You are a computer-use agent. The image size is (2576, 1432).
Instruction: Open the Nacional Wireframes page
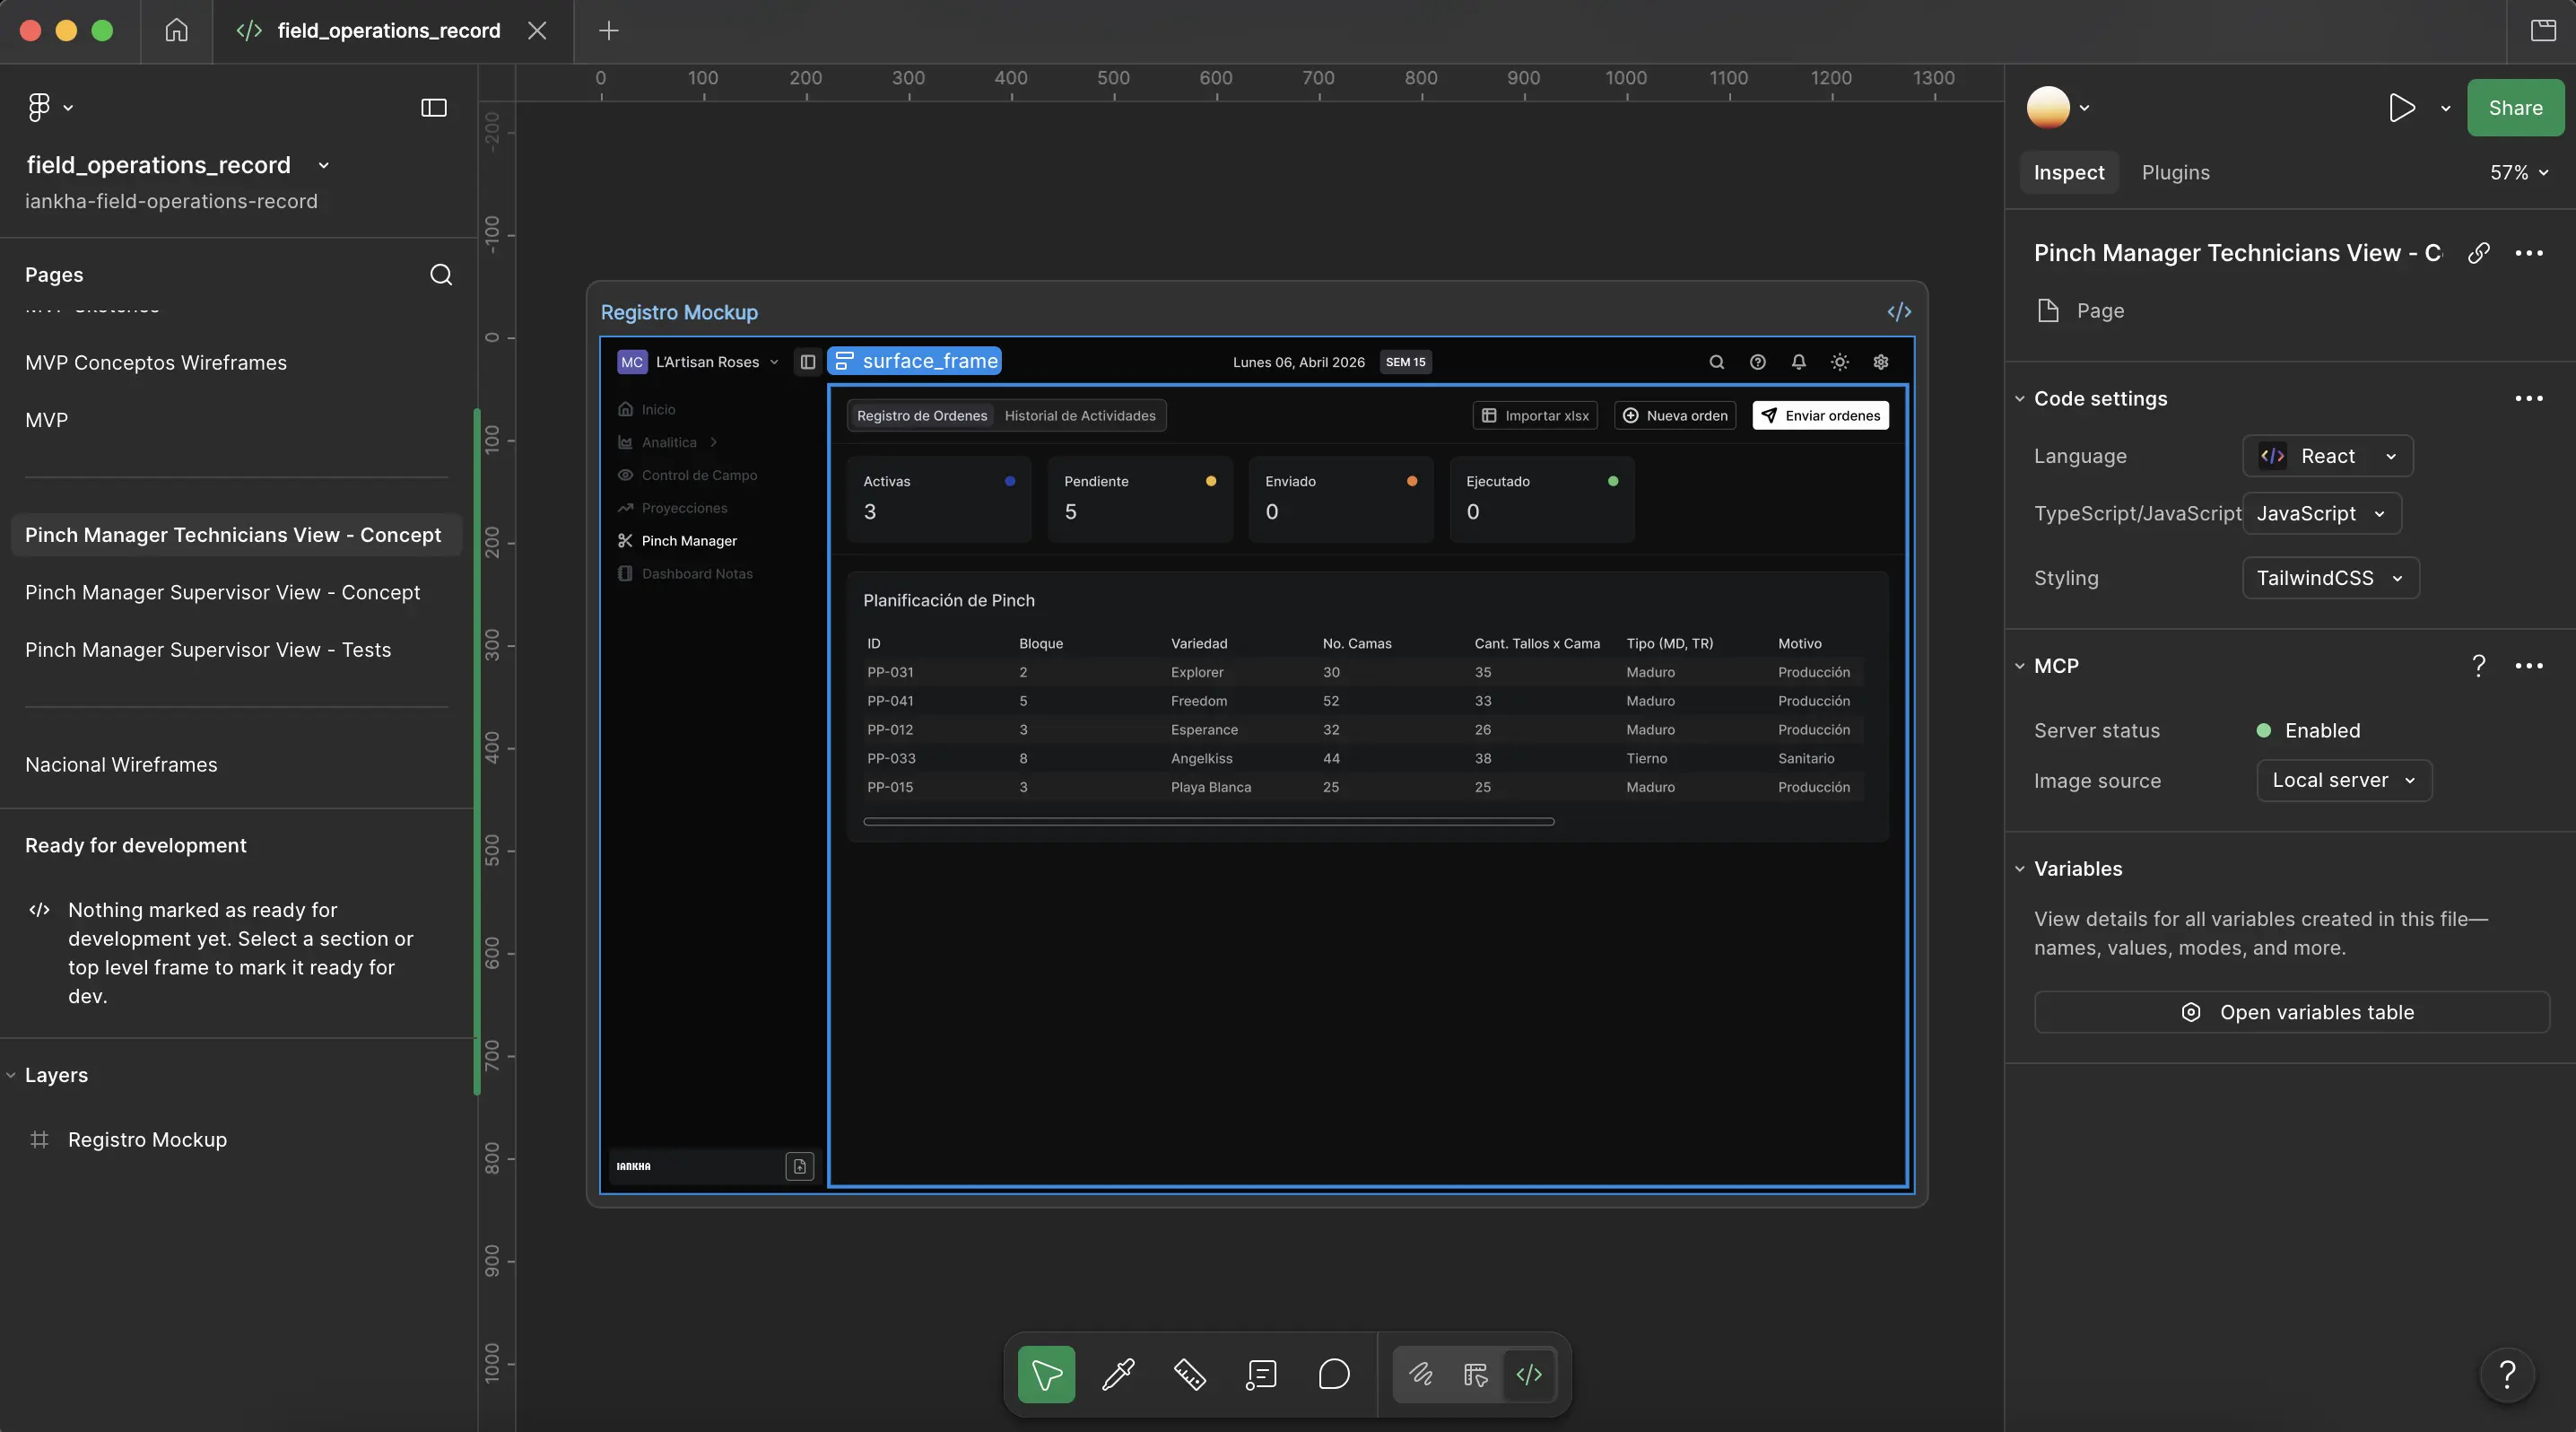[121, 764]
